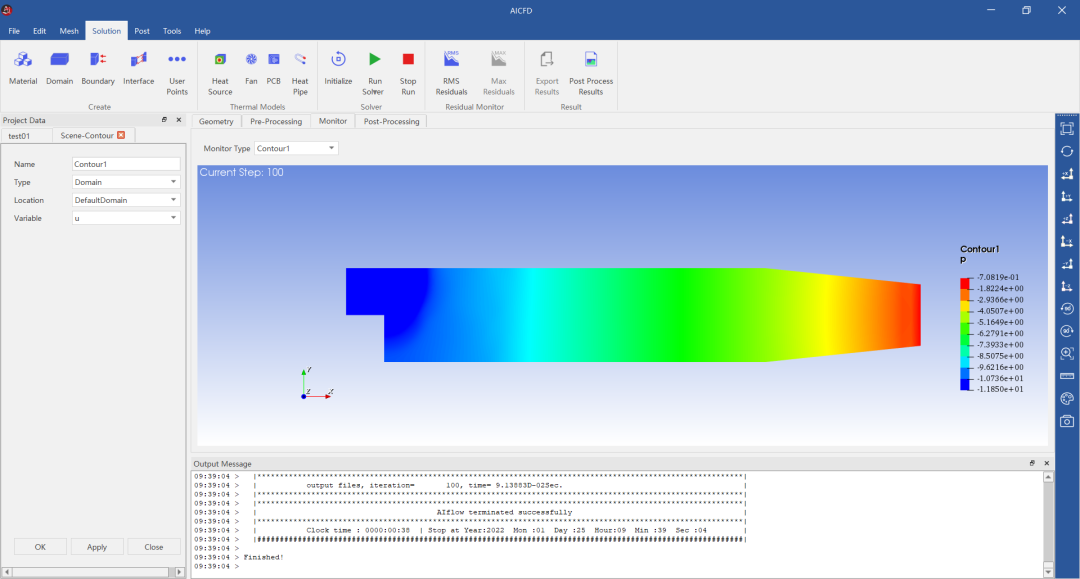This screenshot has width=1080, height=579.
Task: Switch to the Geometry tab
Action: pyautogui.click(x=216, y=121)
